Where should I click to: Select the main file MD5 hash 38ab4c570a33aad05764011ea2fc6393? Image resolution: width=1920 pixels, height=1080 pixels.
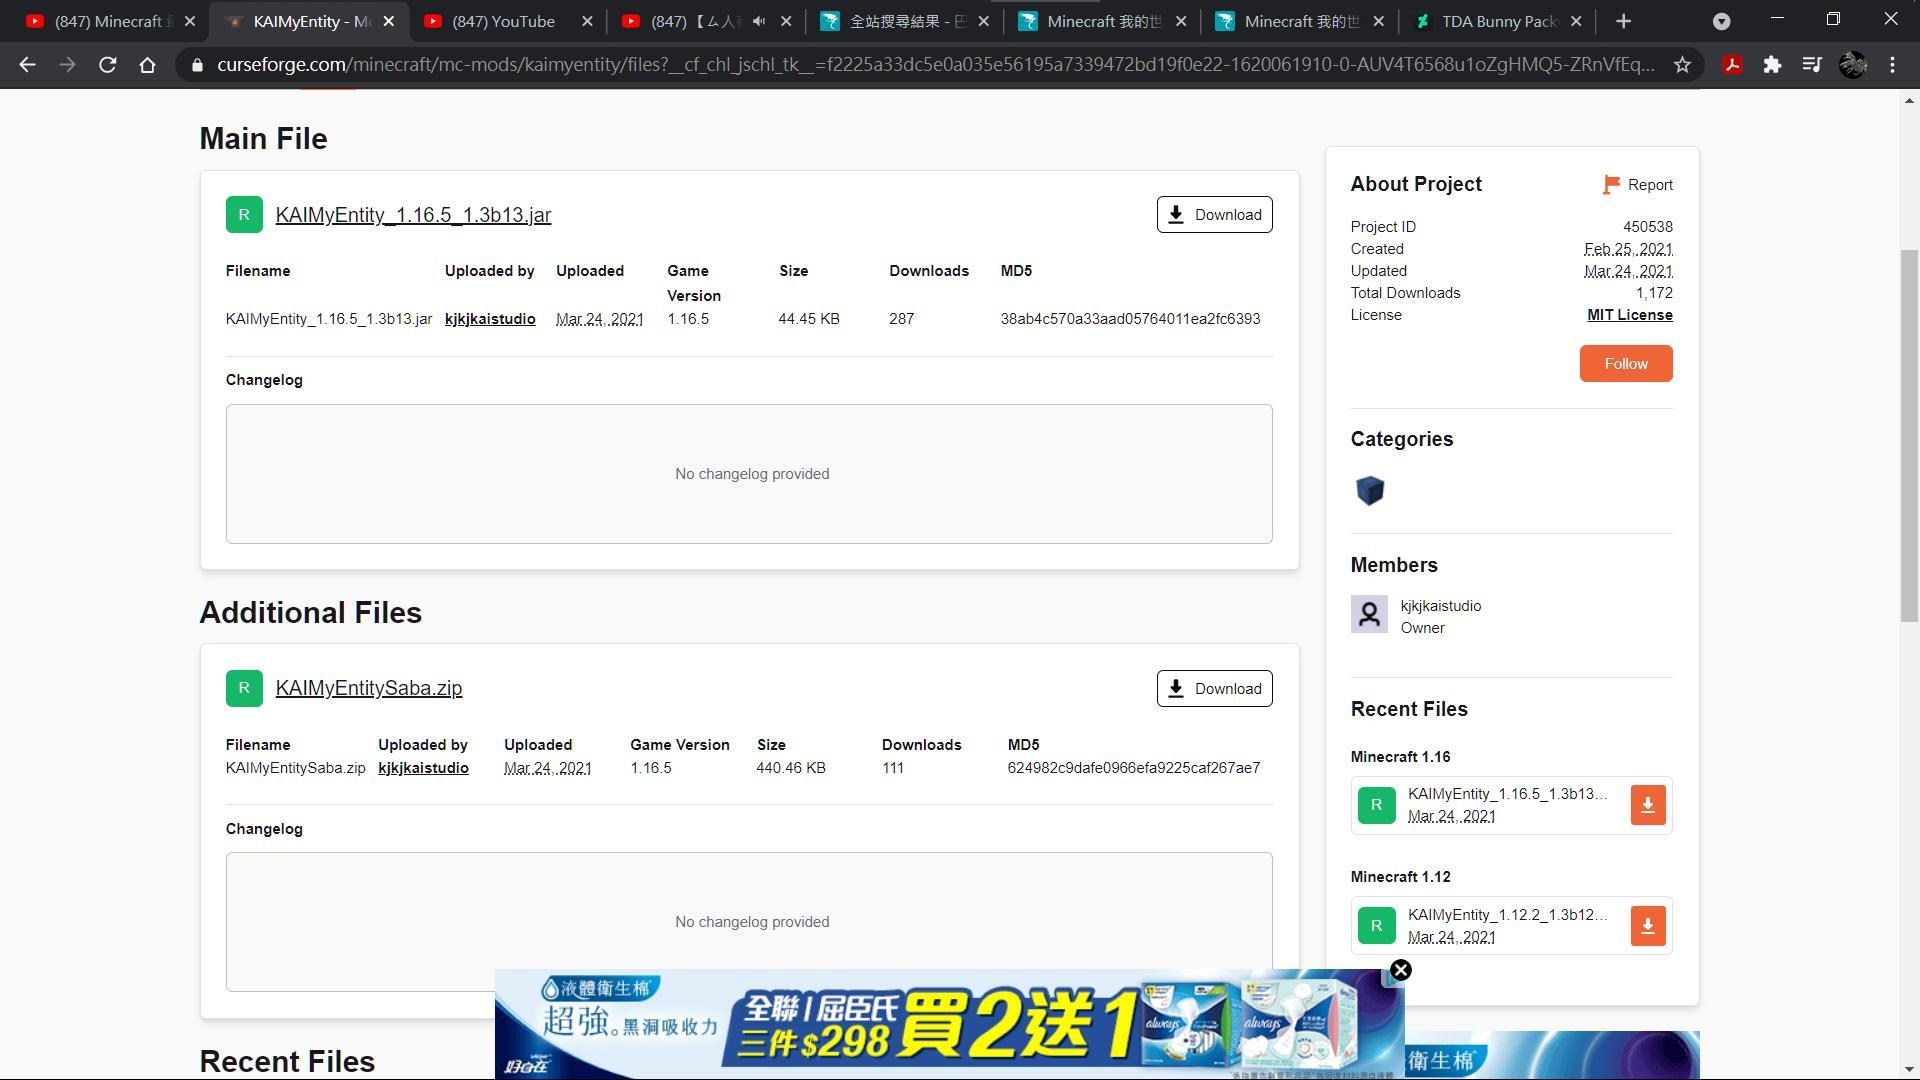1130,319
